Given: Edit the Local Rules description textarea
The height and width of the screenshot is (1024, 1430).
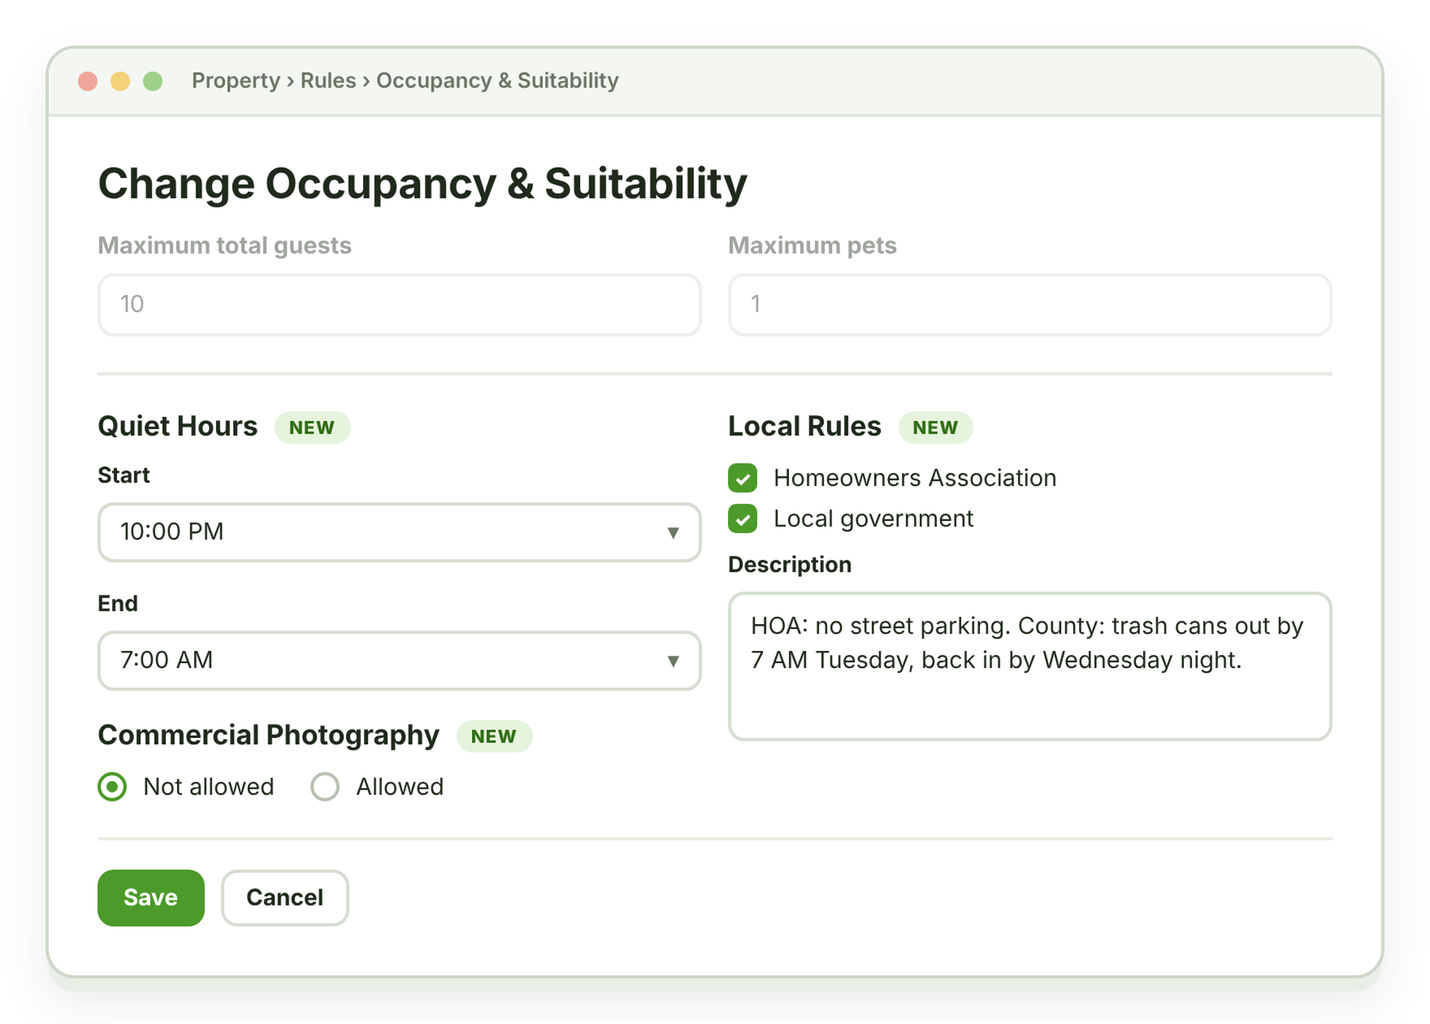Looking at the screenshot, I should pos(1030,666).
